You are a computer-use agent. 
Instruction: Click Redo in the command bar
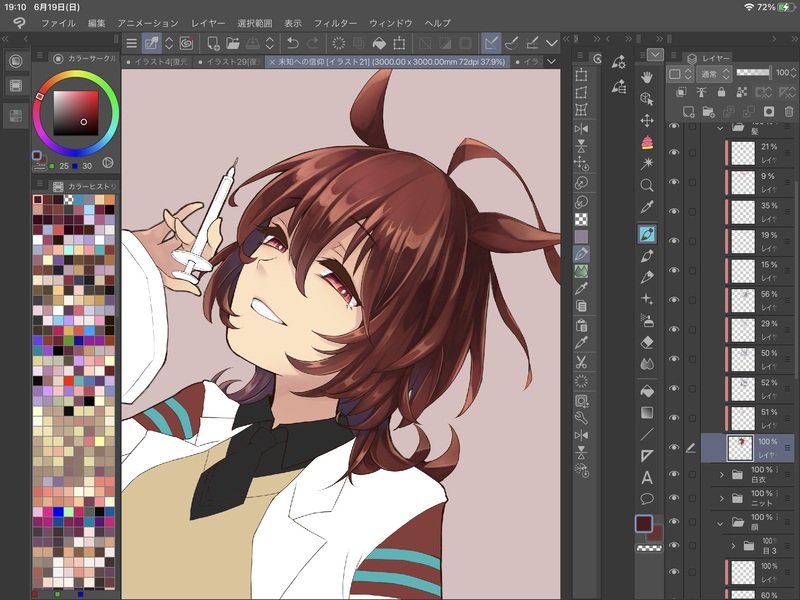[x=313, y=43]
